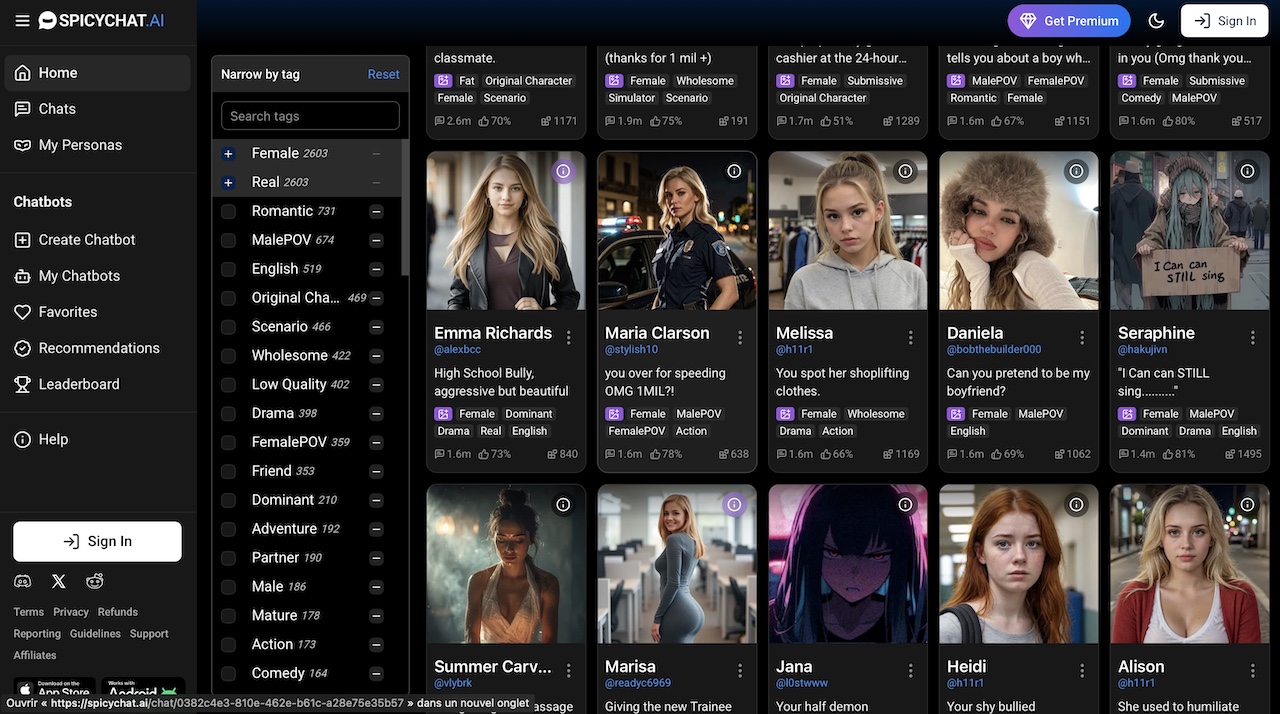
Task: Open Seraphine card options menu
Action: coord(1253,338)
